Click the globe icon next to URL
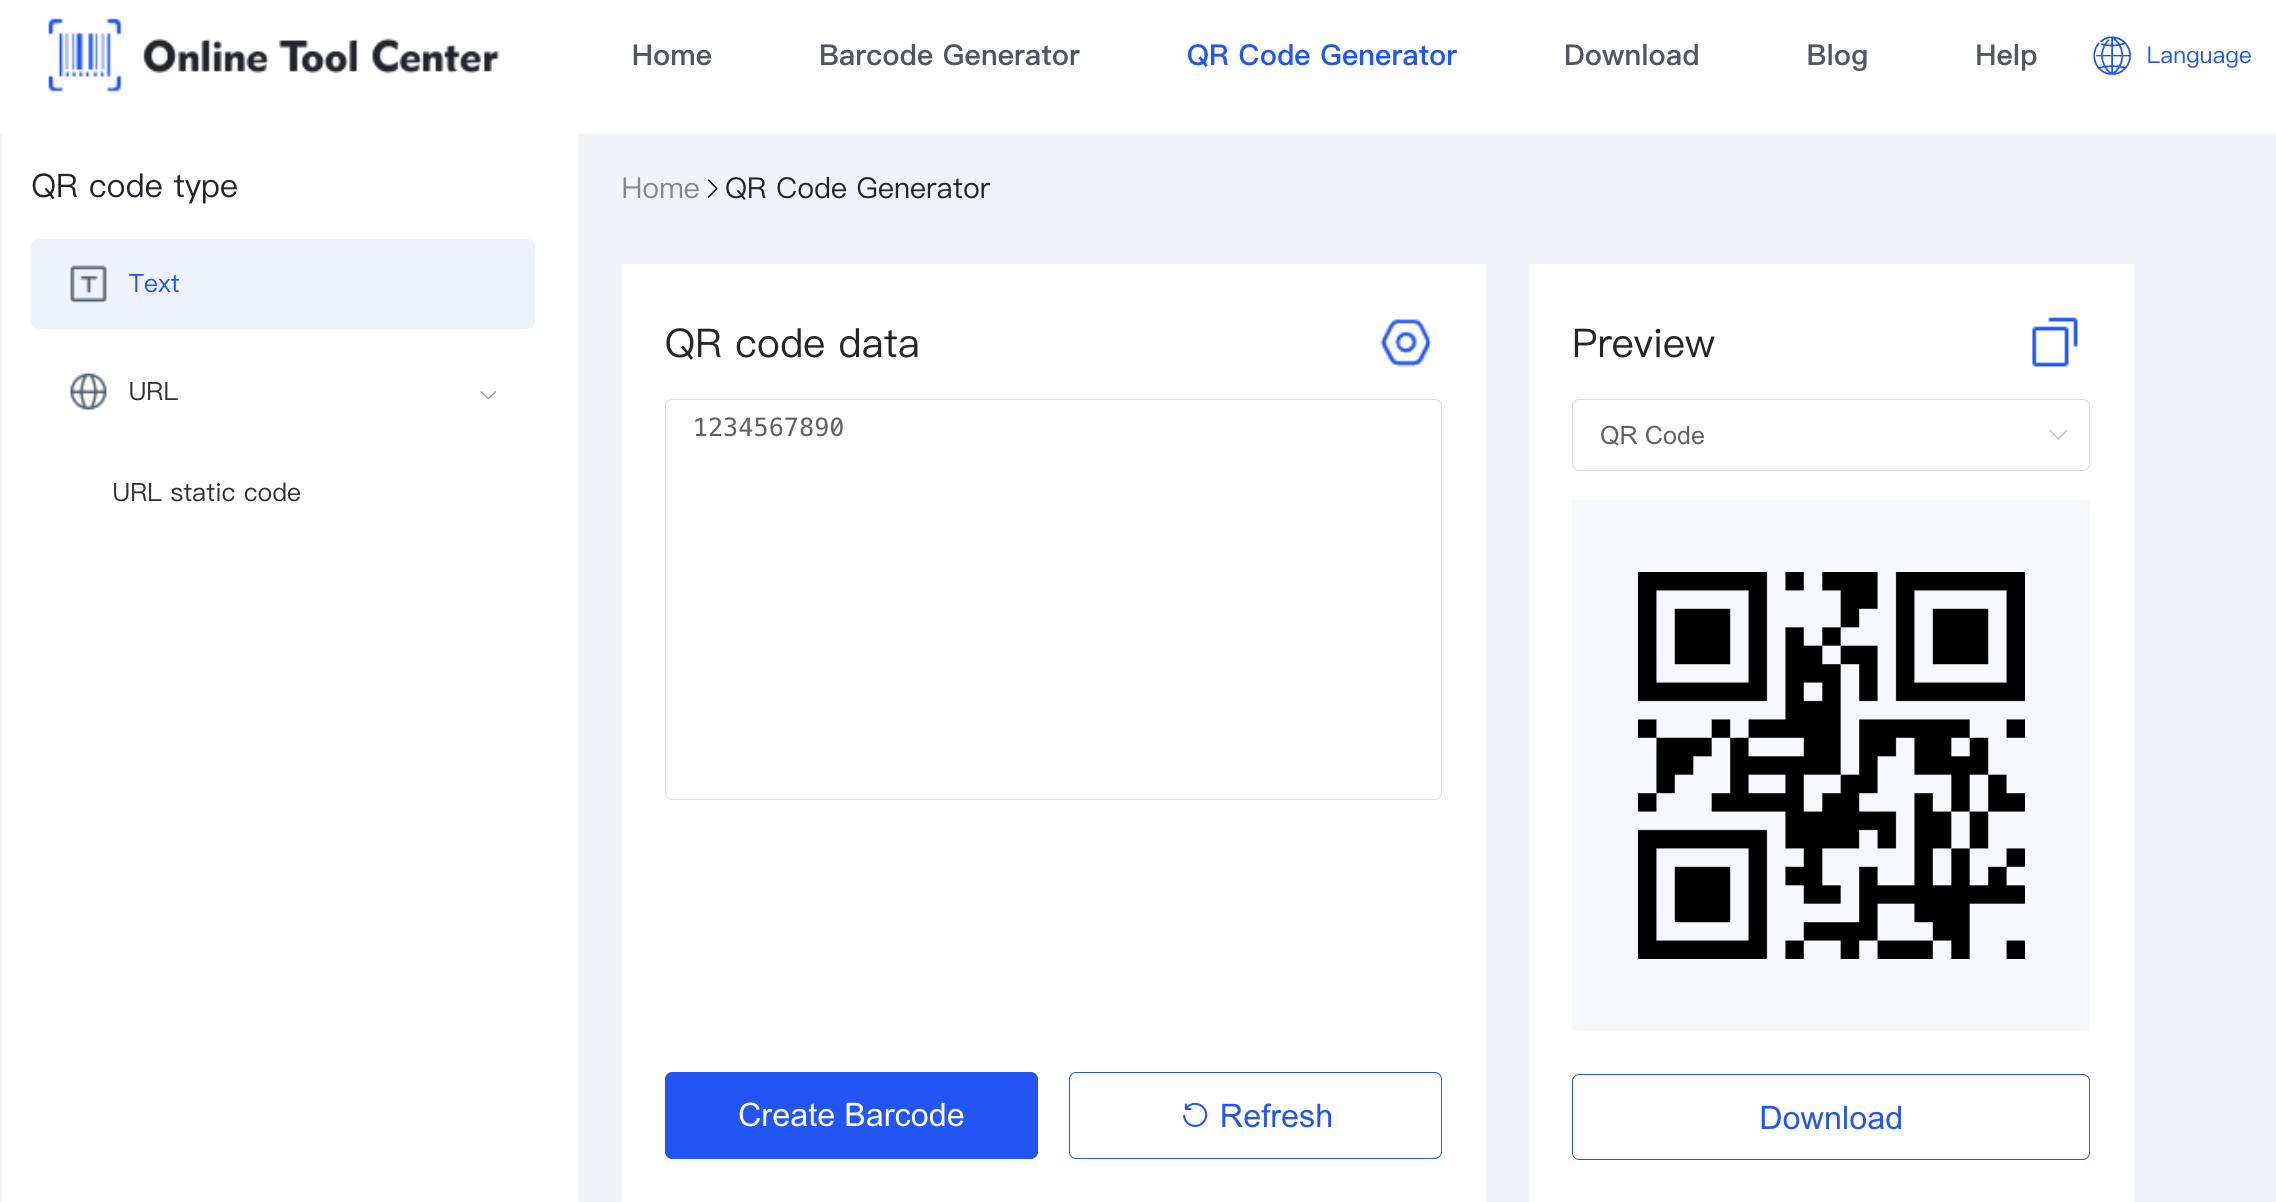This screenshot has width=2276, height=1202. click(87, 391)
